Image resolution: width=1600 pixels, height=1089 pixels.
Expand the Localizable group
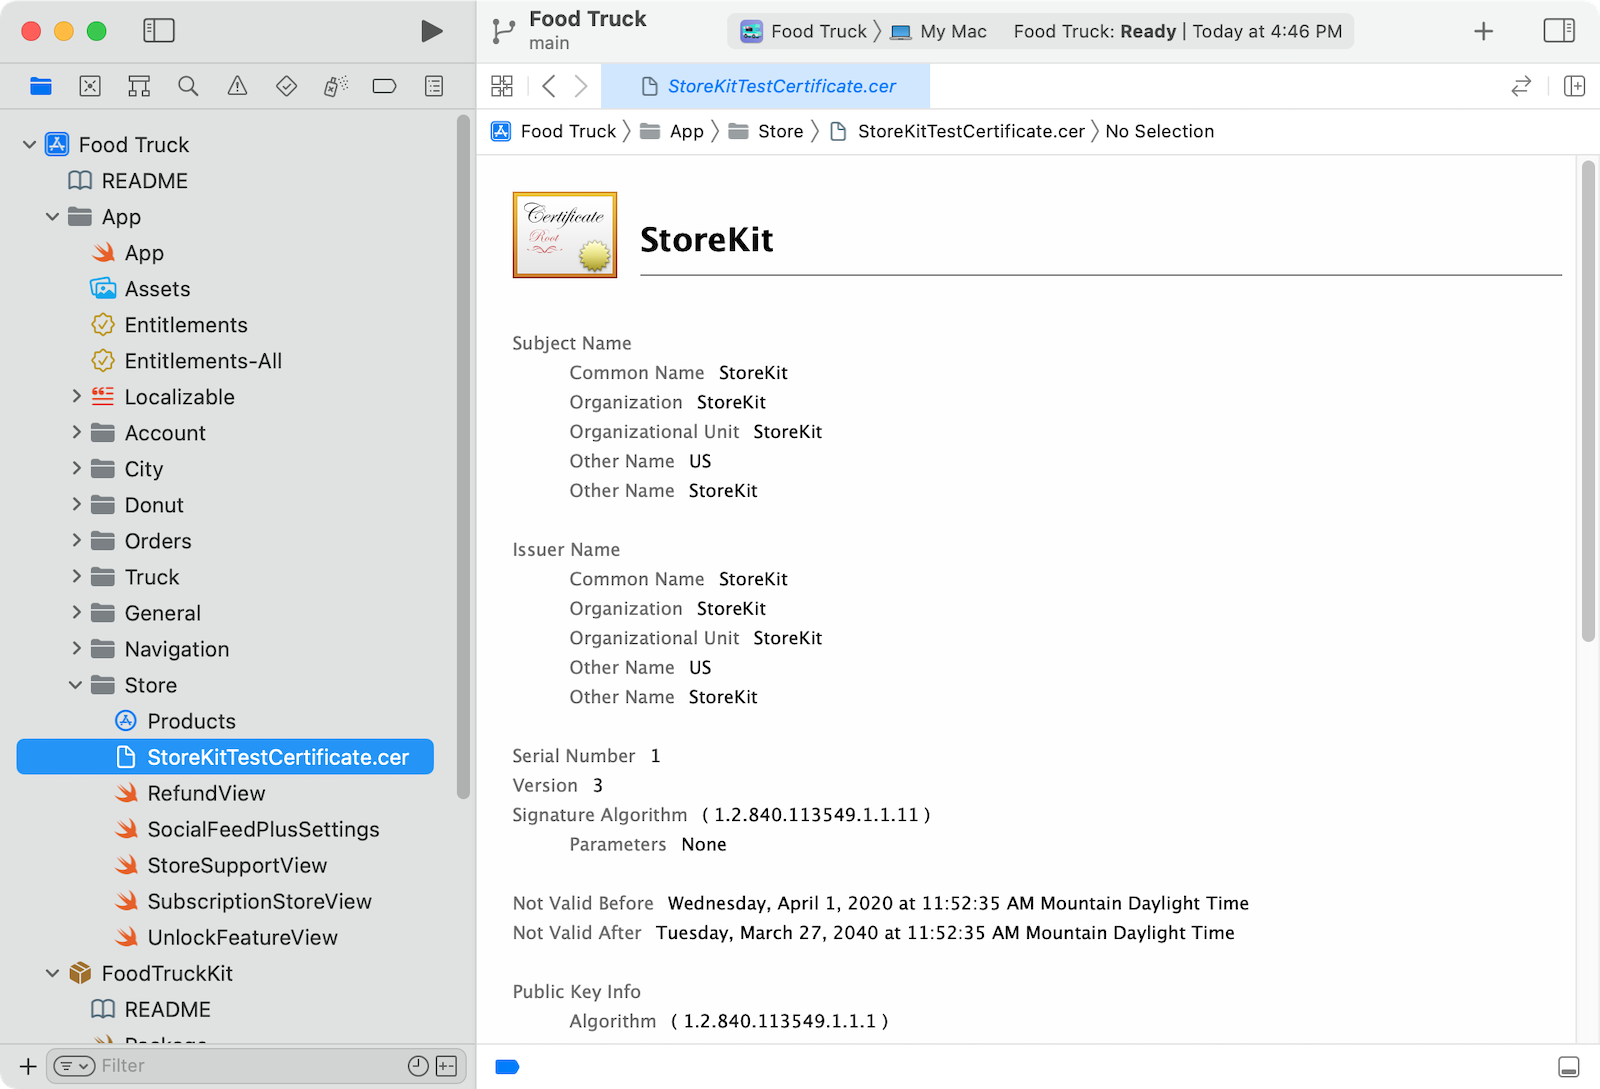(x=76, y=397)
